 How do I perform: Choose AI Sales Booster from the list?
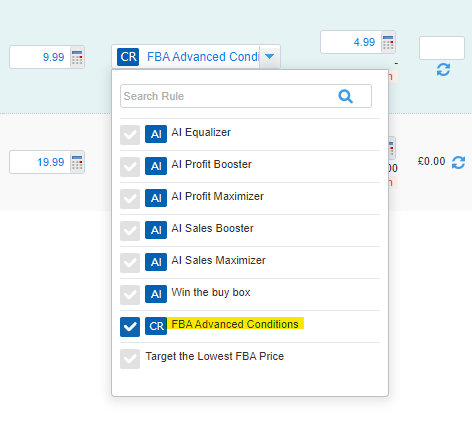[212, 228]
